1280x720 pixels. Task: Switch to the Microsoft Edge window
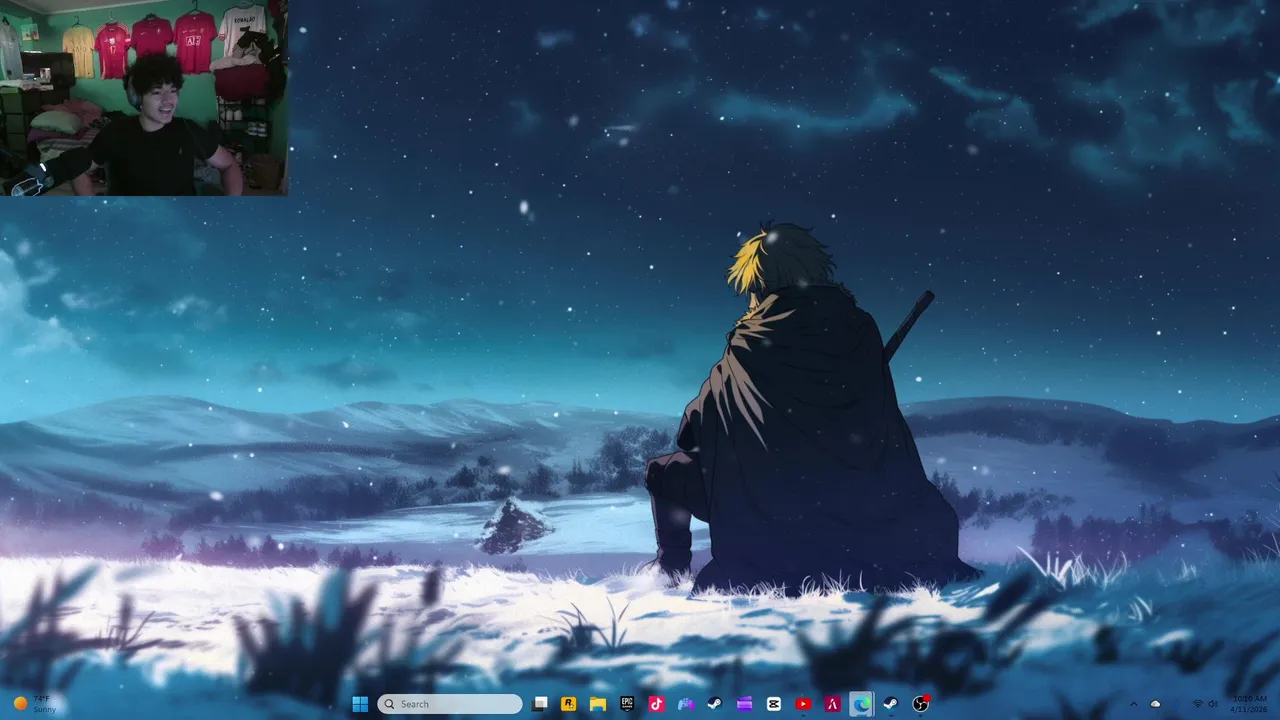pos(861,704)
